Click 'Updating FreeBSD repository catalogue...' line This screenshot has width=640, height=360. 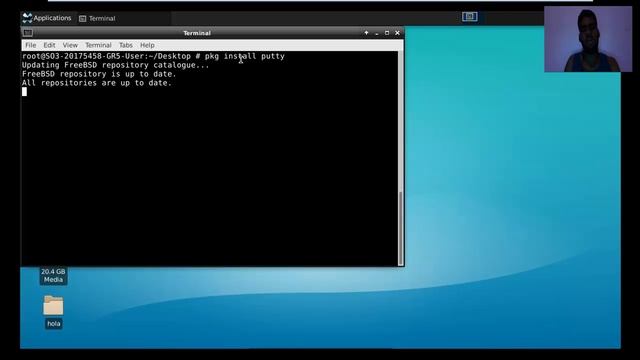pyautogui.click(x=116, y=65)
